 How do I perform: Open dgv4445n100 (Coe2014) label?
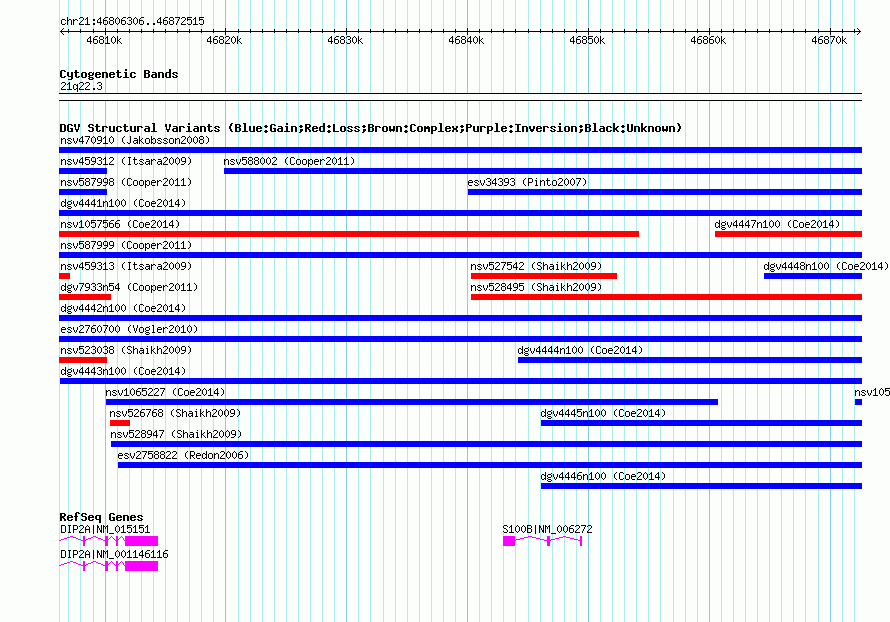coord(603,413)
